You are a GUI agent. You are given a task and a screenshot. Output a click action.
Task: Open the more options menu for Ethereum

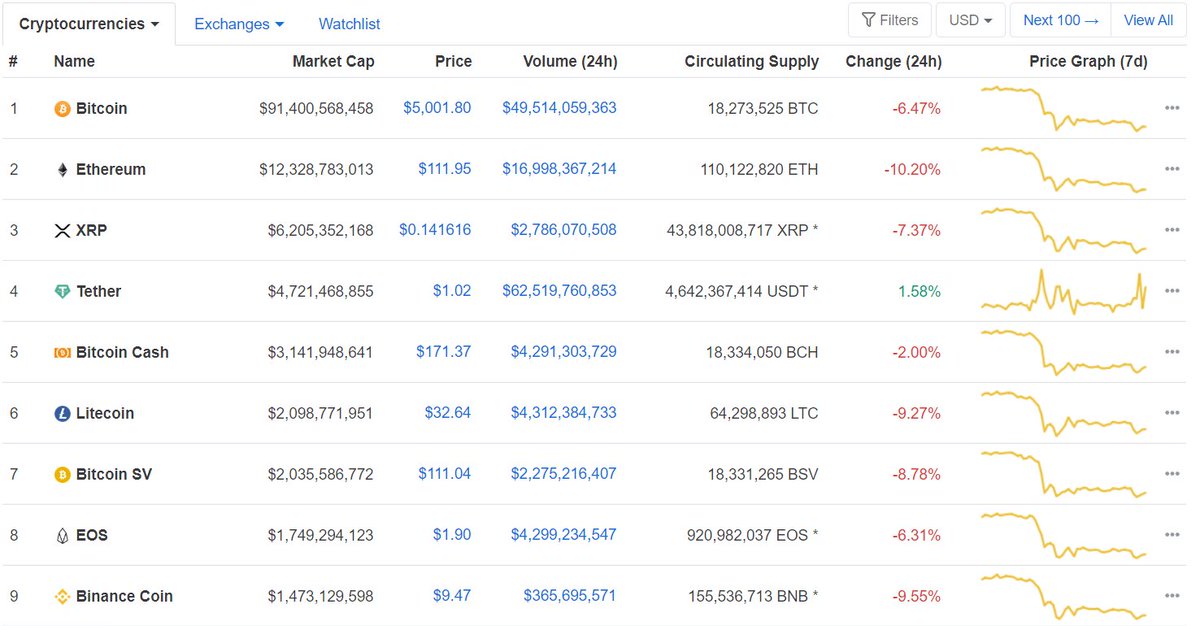click(x=1172, y=168)
